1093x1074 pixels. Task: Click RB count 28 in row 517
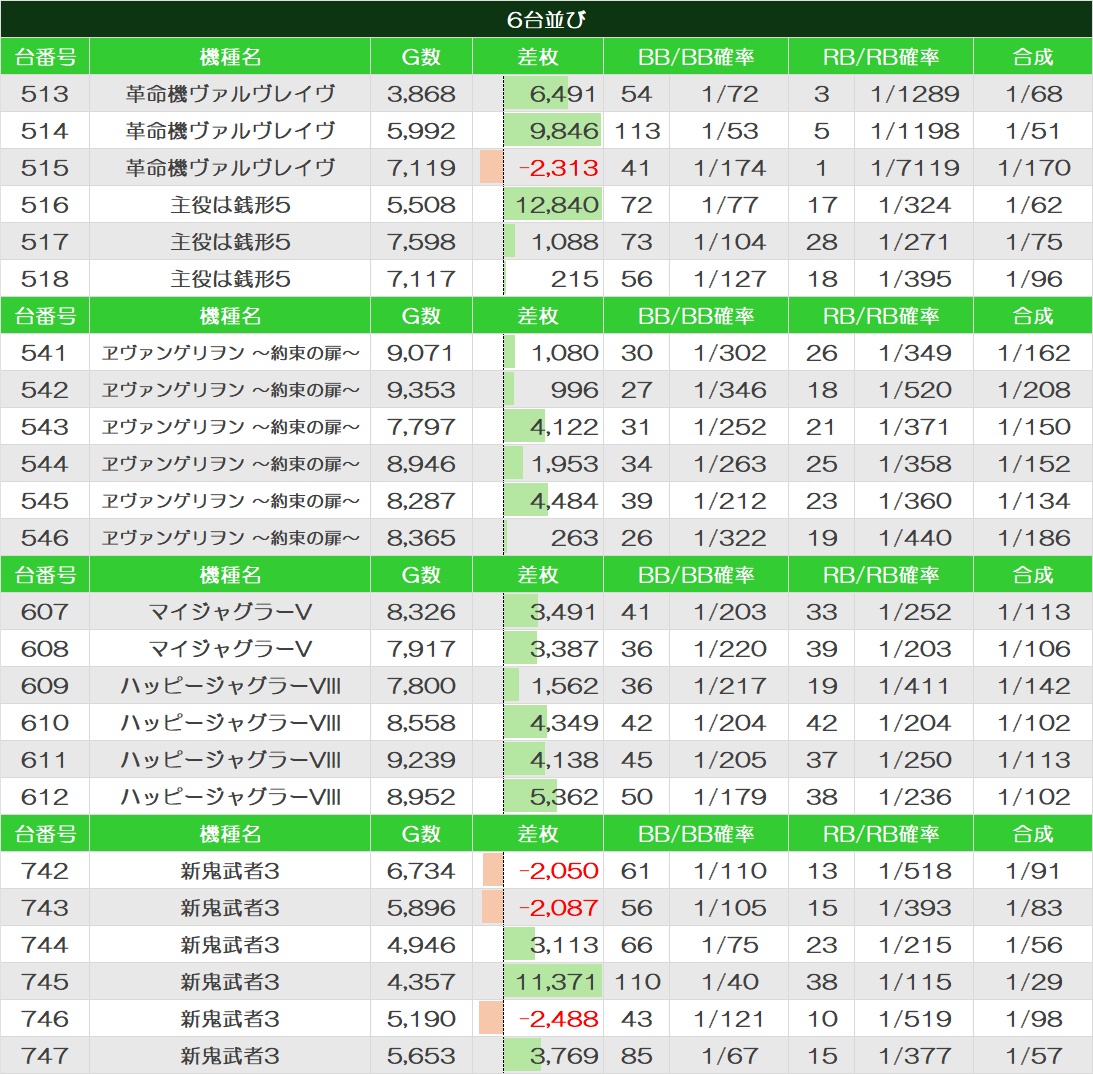821,241
